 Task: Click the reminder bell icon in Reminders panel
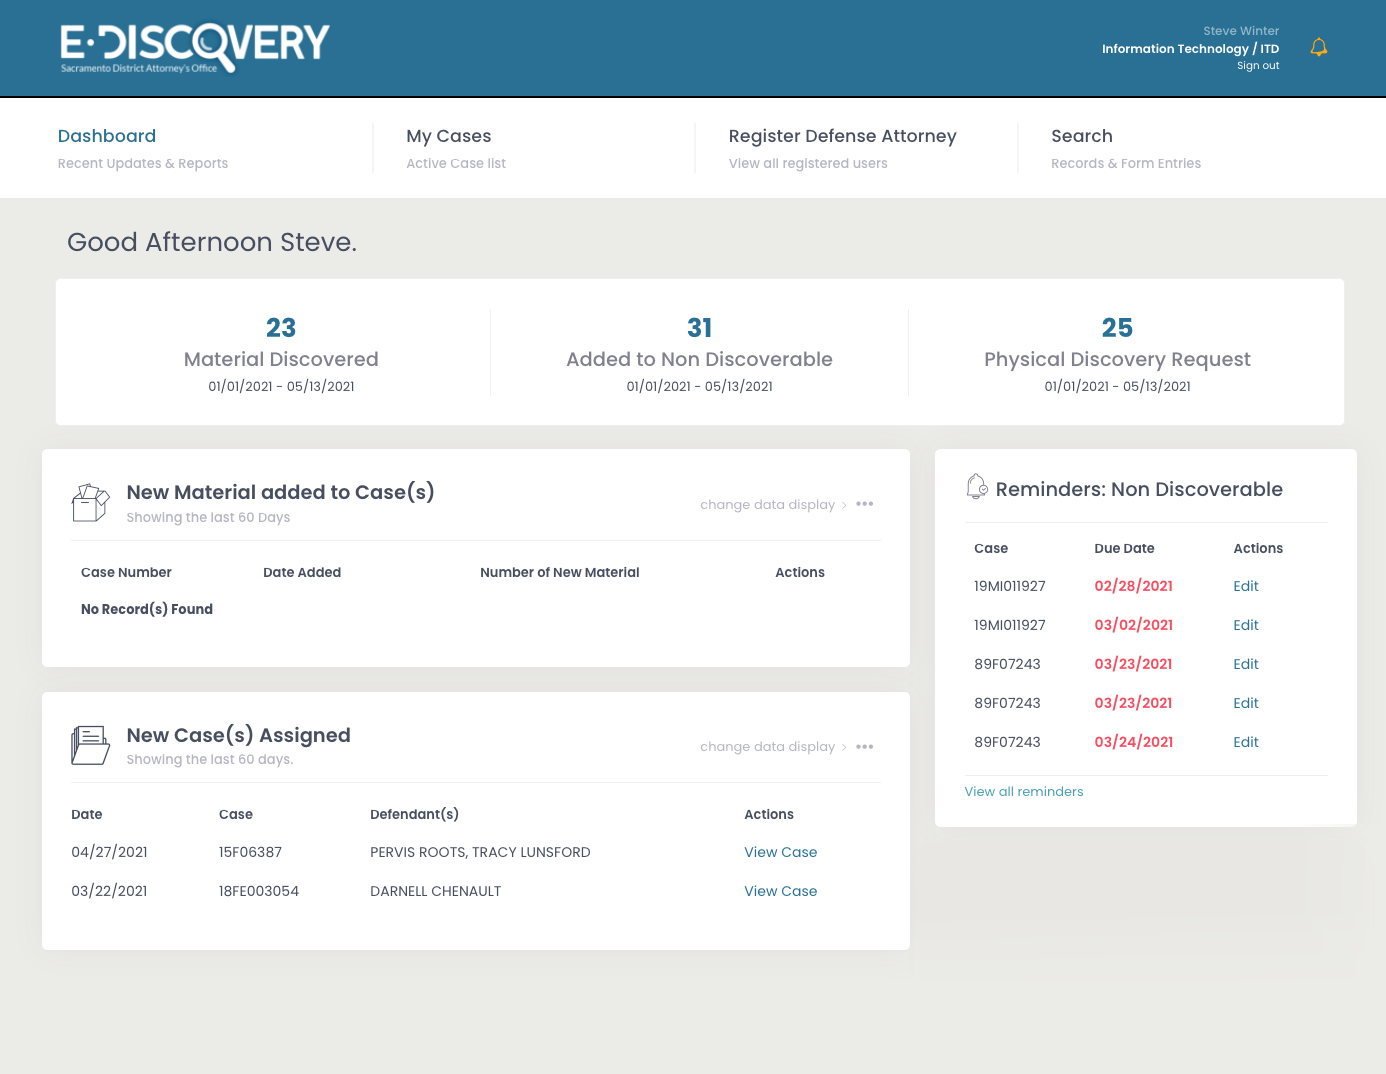point(977,486)
